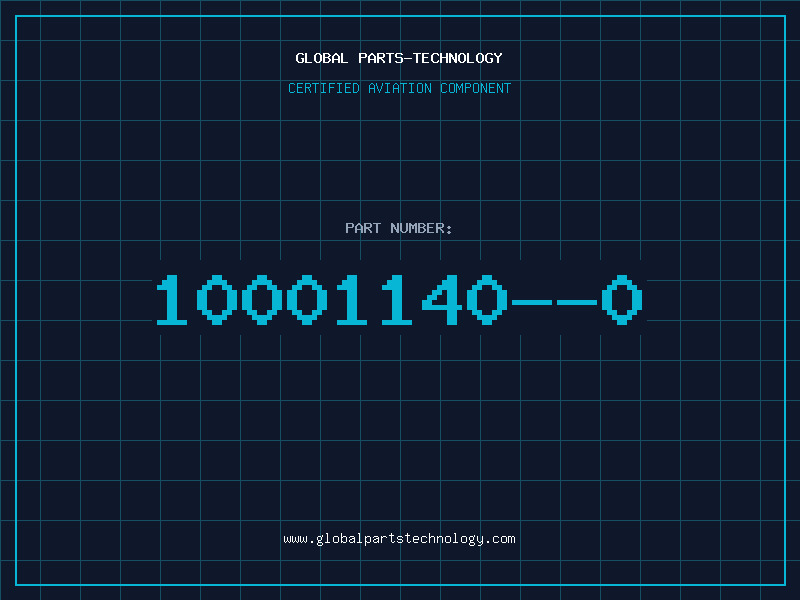Click the GLOBAL PARTS-TECHNOLOGY heading

[399, 58]
